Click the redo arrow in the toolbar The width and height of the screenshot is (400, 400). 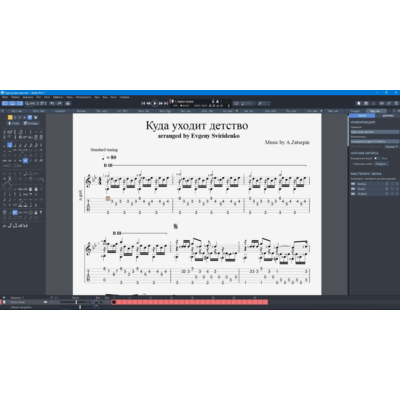tap(60, 103)
